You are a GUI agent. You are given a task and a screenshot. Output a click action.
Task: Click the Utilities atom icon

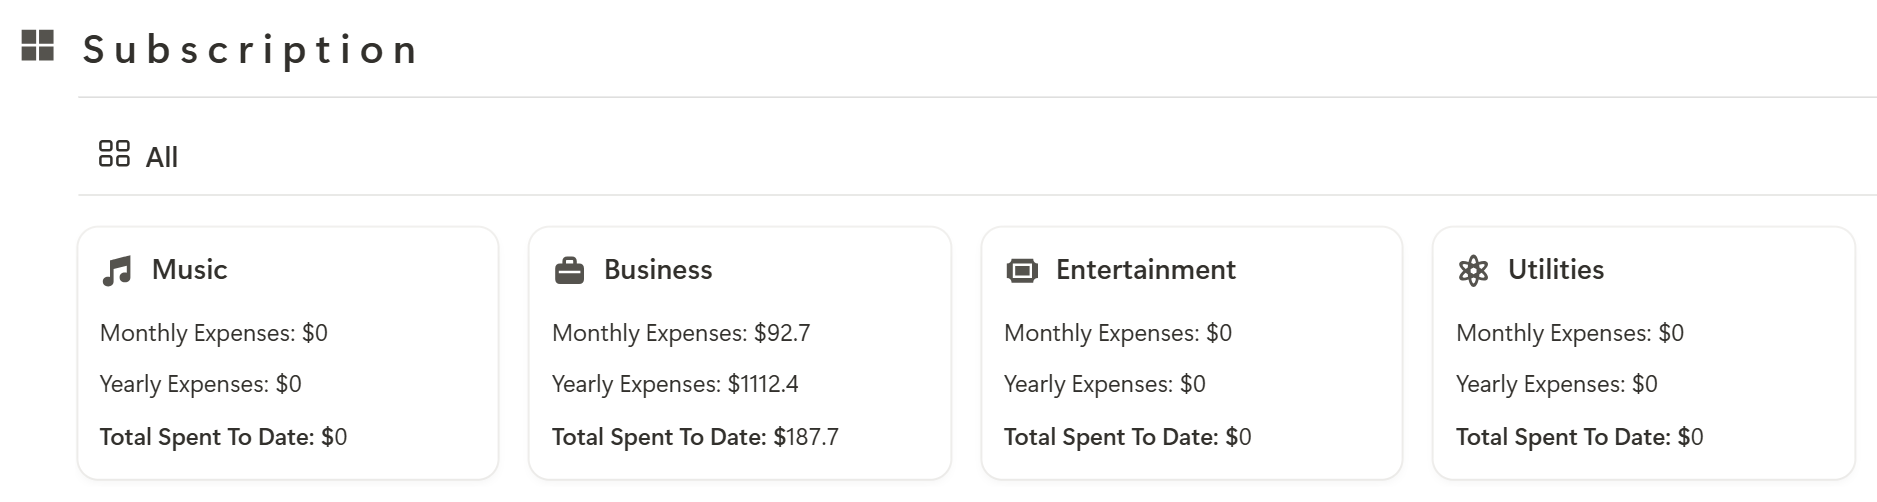(x=1473, y=271)
